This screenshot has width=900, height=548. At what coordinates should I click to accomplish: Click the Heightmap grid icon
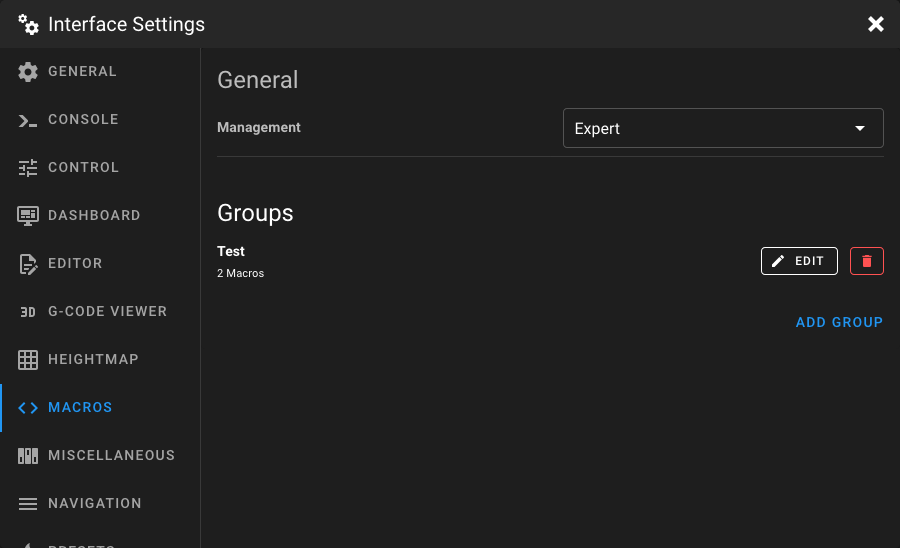point(28,360)
